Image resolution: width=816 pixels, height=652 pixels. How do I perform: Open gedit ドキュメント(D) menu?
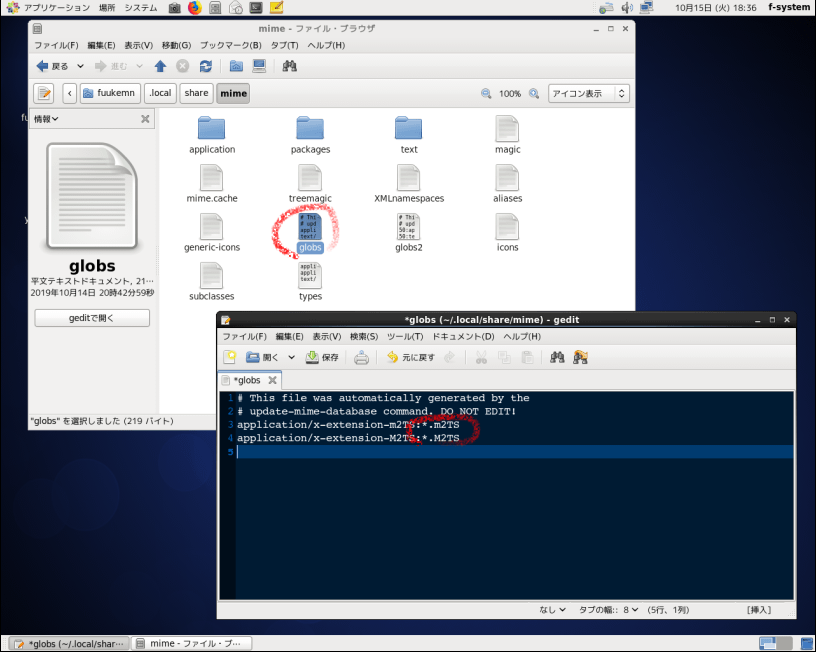coord(463,337)
